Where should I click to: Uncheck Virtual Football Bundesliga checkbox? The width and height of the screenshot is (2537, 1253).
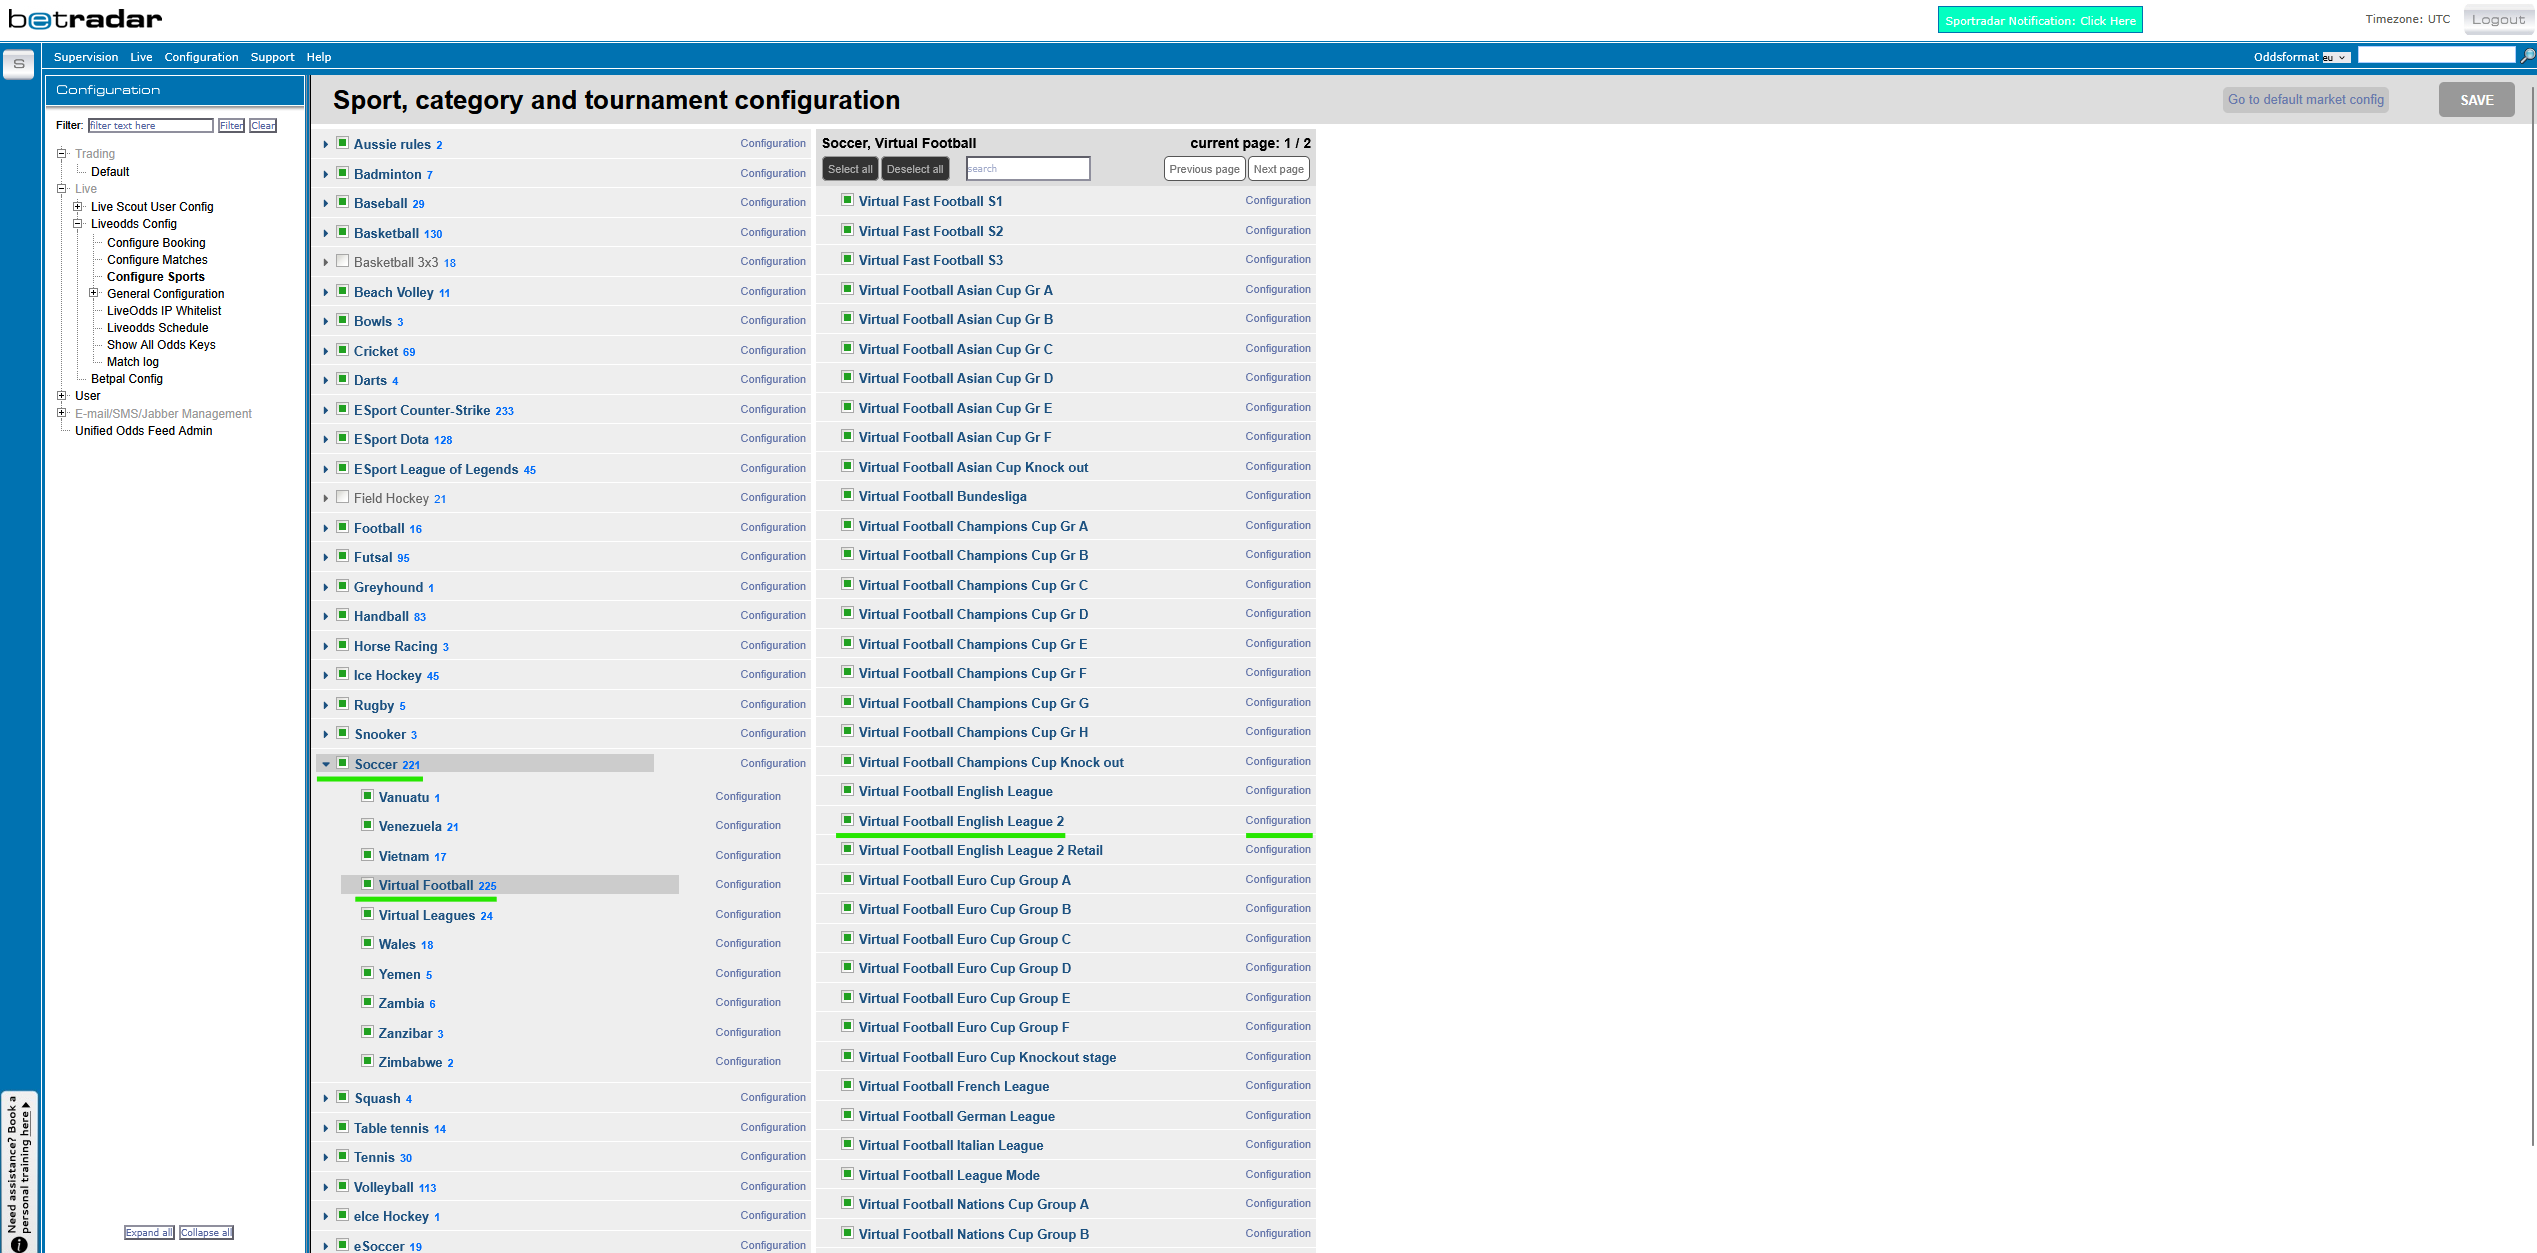coord(847,495)
